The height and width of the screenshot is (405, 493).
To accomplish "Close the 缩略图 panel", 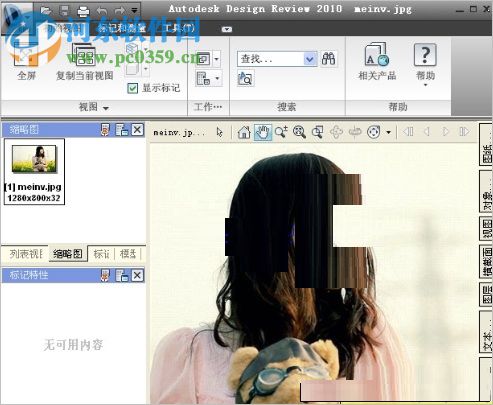I will click(x=137, y=130).
